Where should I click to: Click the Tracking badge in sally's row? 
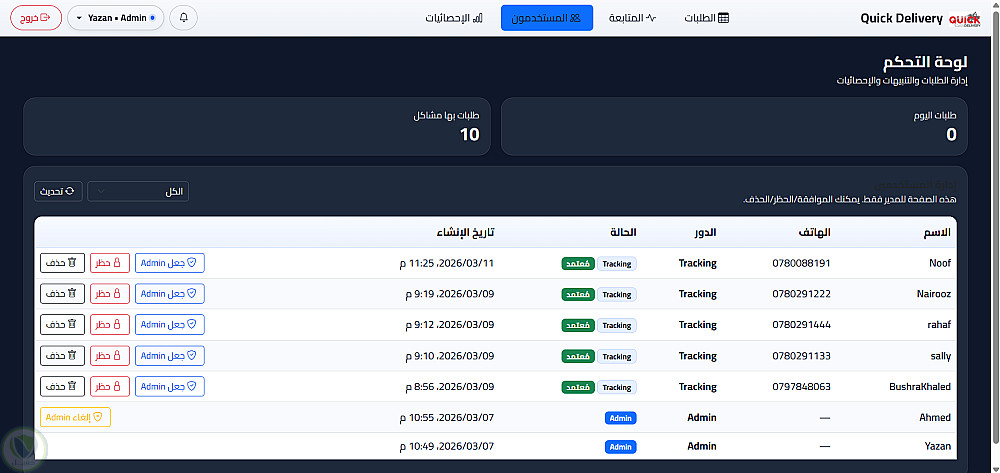tap(617, 356)
